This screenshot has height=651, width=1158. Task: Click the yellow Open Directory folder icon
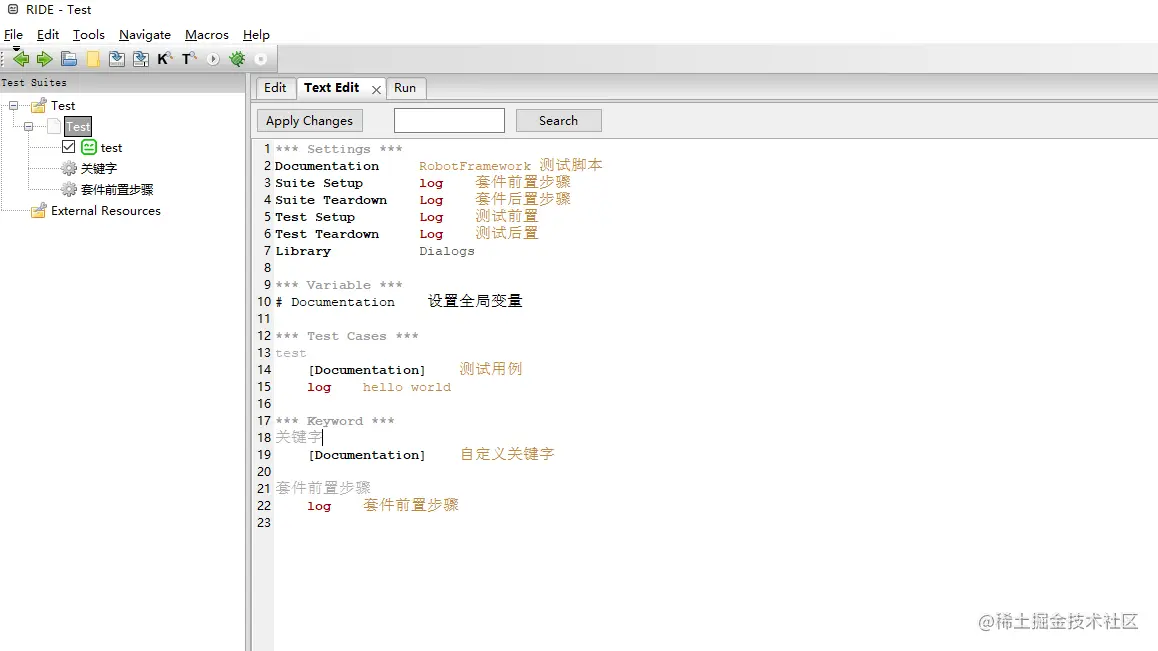(x=93, y=59)
